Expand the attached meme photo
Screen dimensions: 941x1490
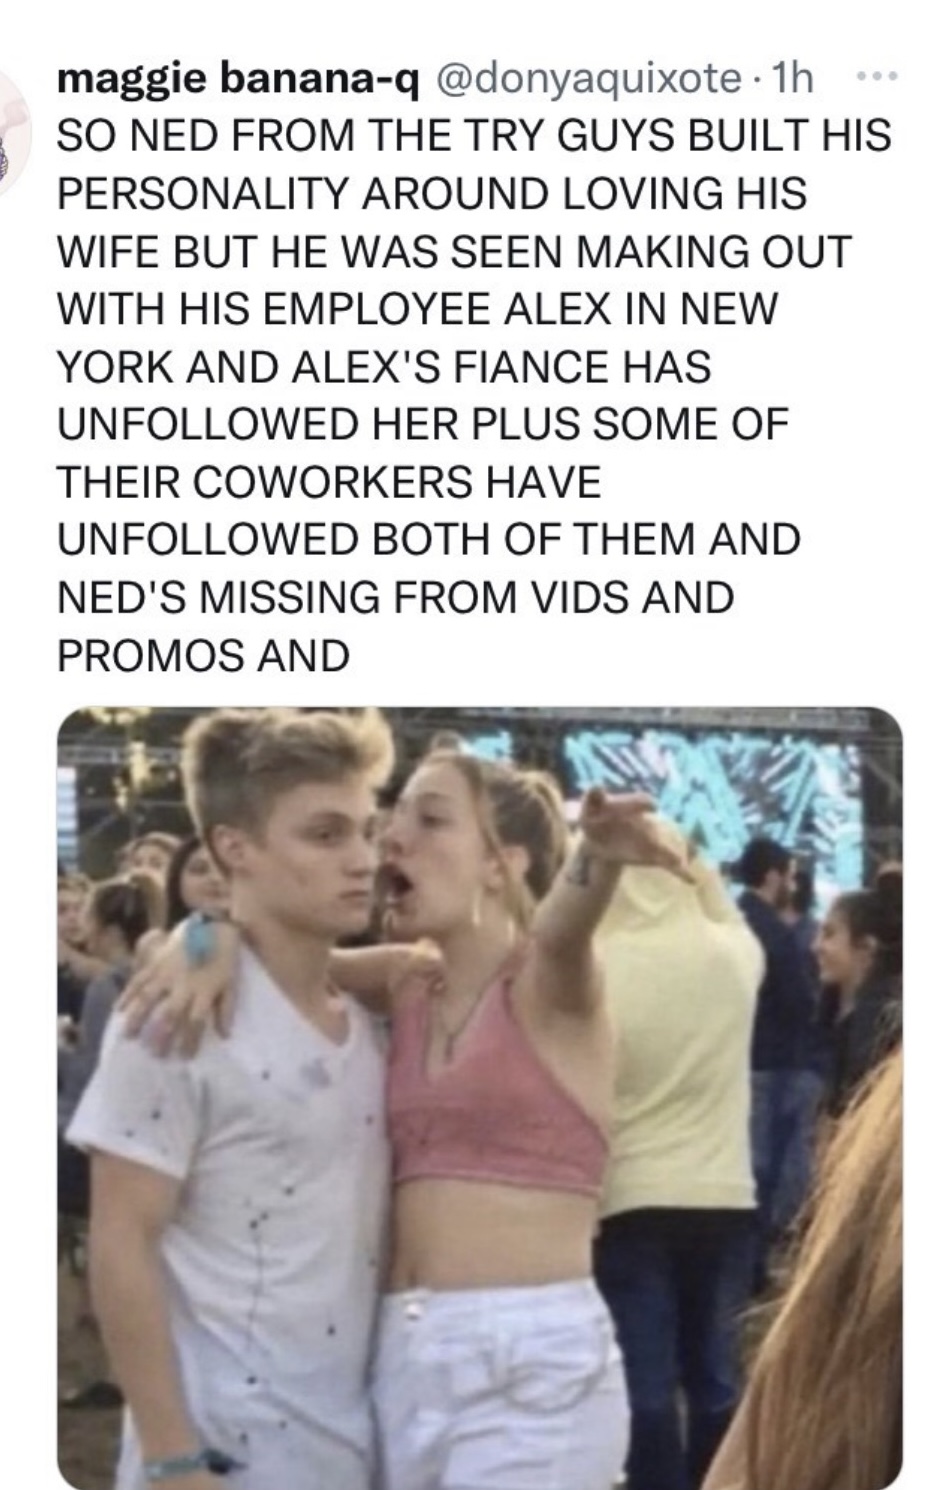(480, 1098)
